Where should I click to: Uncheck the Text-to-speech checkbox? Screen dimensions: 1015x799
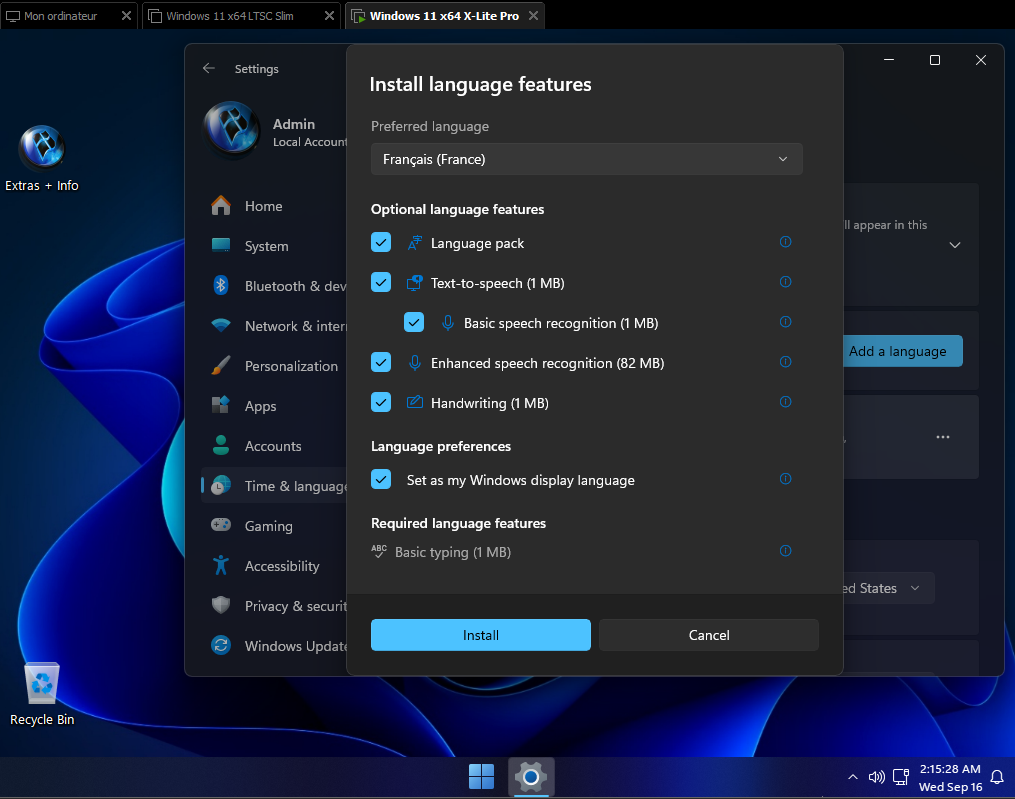381,282
